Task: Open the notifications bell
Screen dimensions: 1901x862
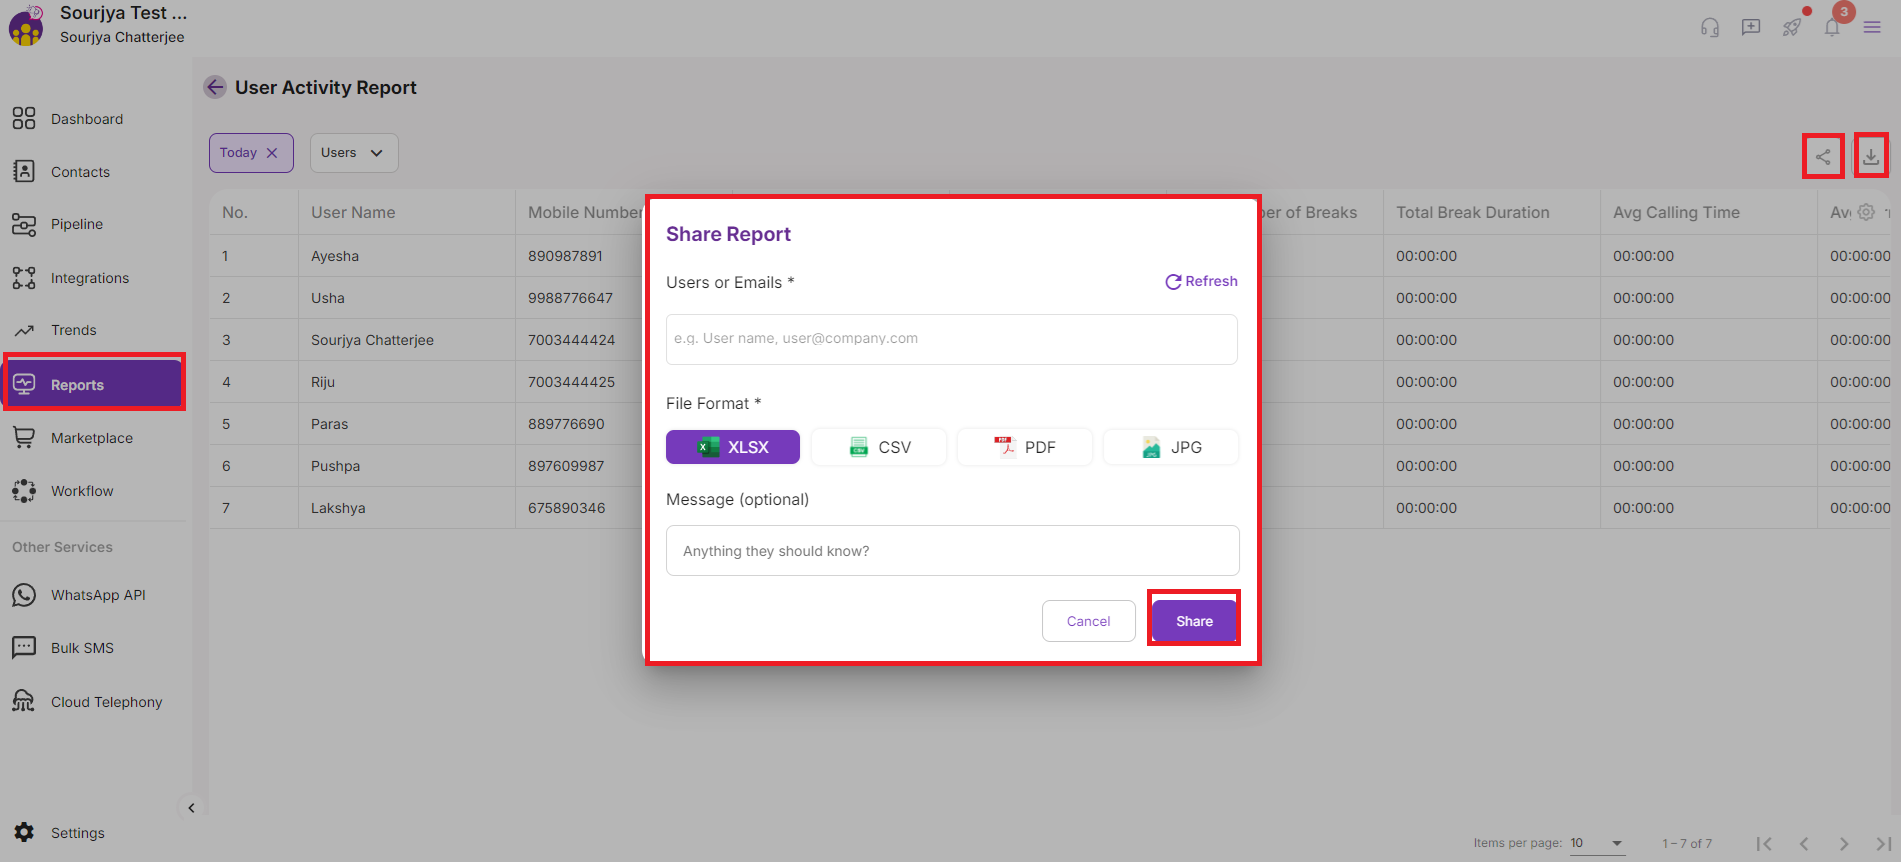Action: coord(1832,27)
